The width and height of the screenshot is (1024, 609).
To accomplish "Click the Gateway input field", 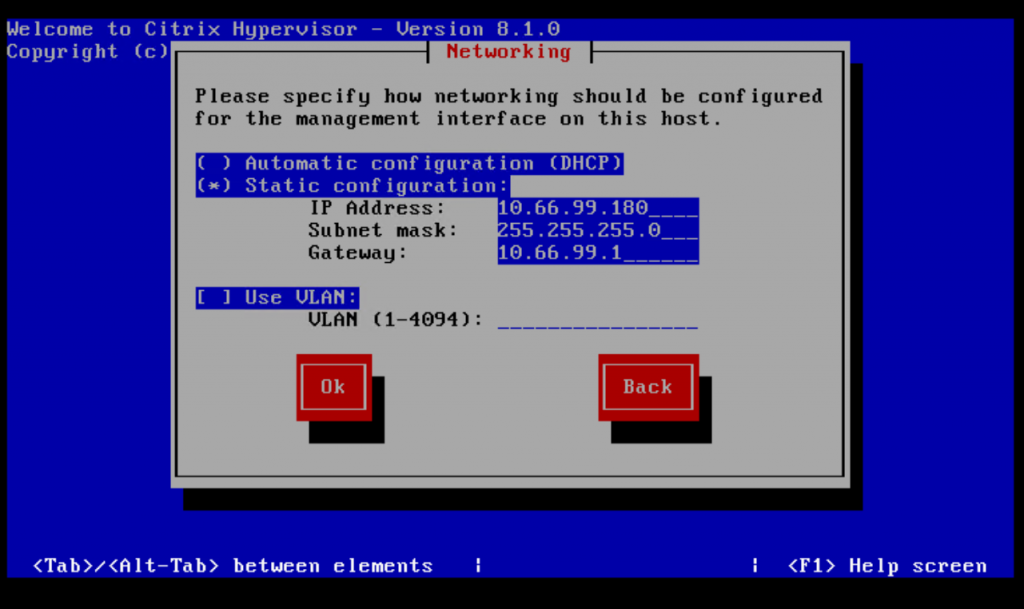I will [x=598, y=253].
